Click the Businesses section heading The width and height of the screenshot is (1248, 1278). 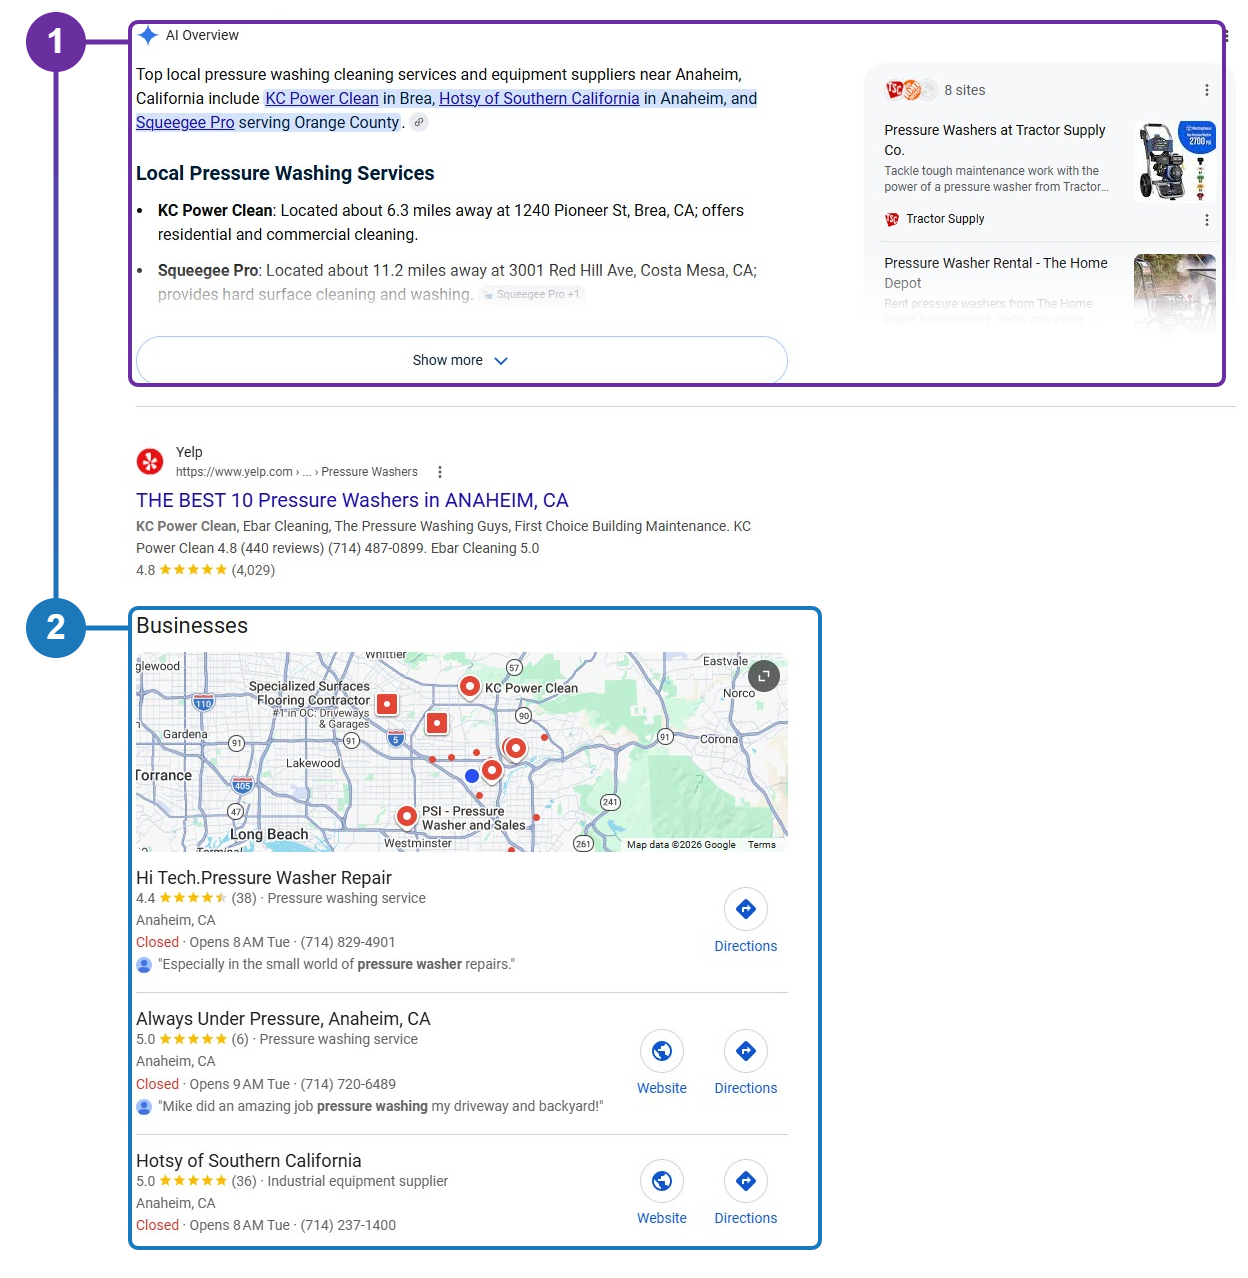click(x=192, y=626)
